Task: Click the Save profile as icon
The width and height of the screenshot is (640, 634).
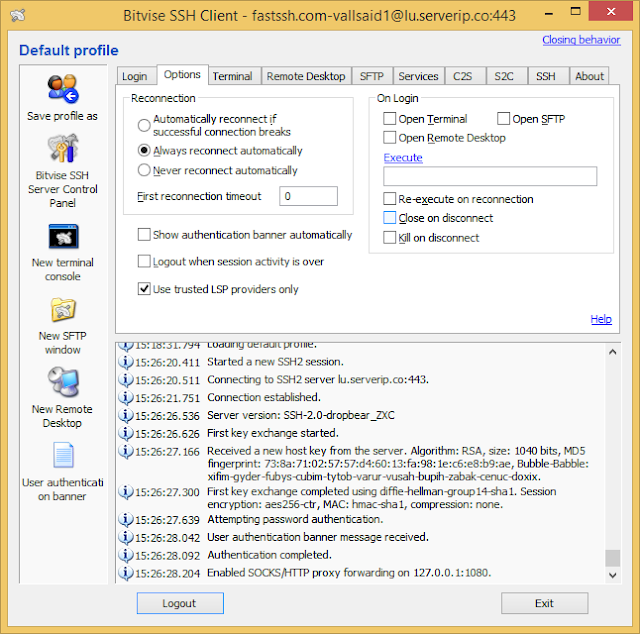Action: [x=62, y=89]
